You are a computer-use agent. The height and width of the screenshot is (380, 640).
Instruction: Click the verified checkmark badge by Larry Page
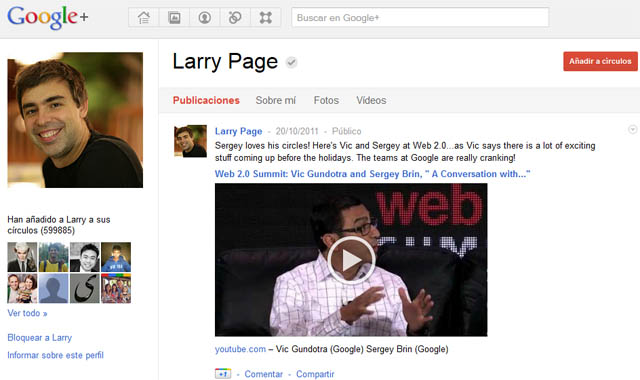291,62
